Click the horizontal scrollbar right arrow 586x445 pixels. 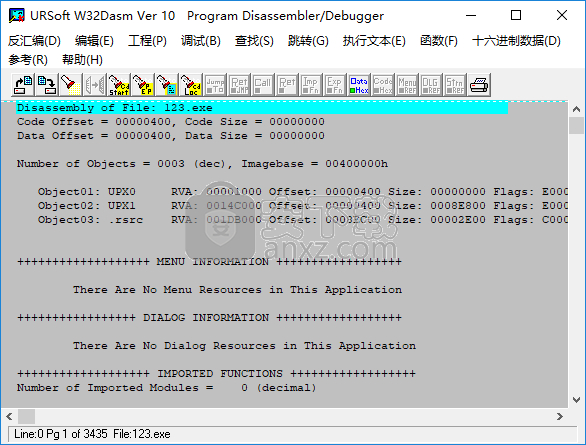[559, 416]
